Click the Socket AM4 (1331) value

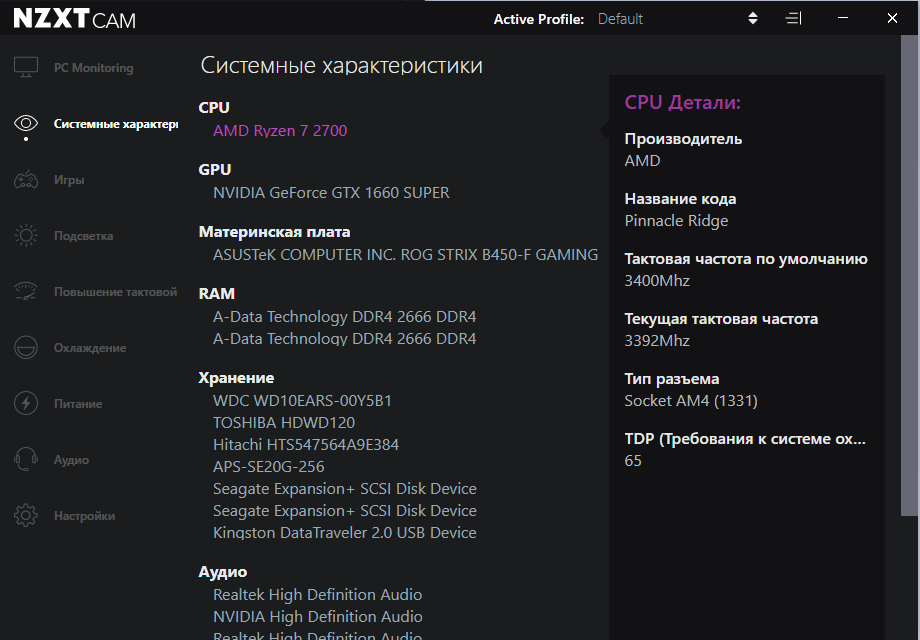[x=691, y=401]
